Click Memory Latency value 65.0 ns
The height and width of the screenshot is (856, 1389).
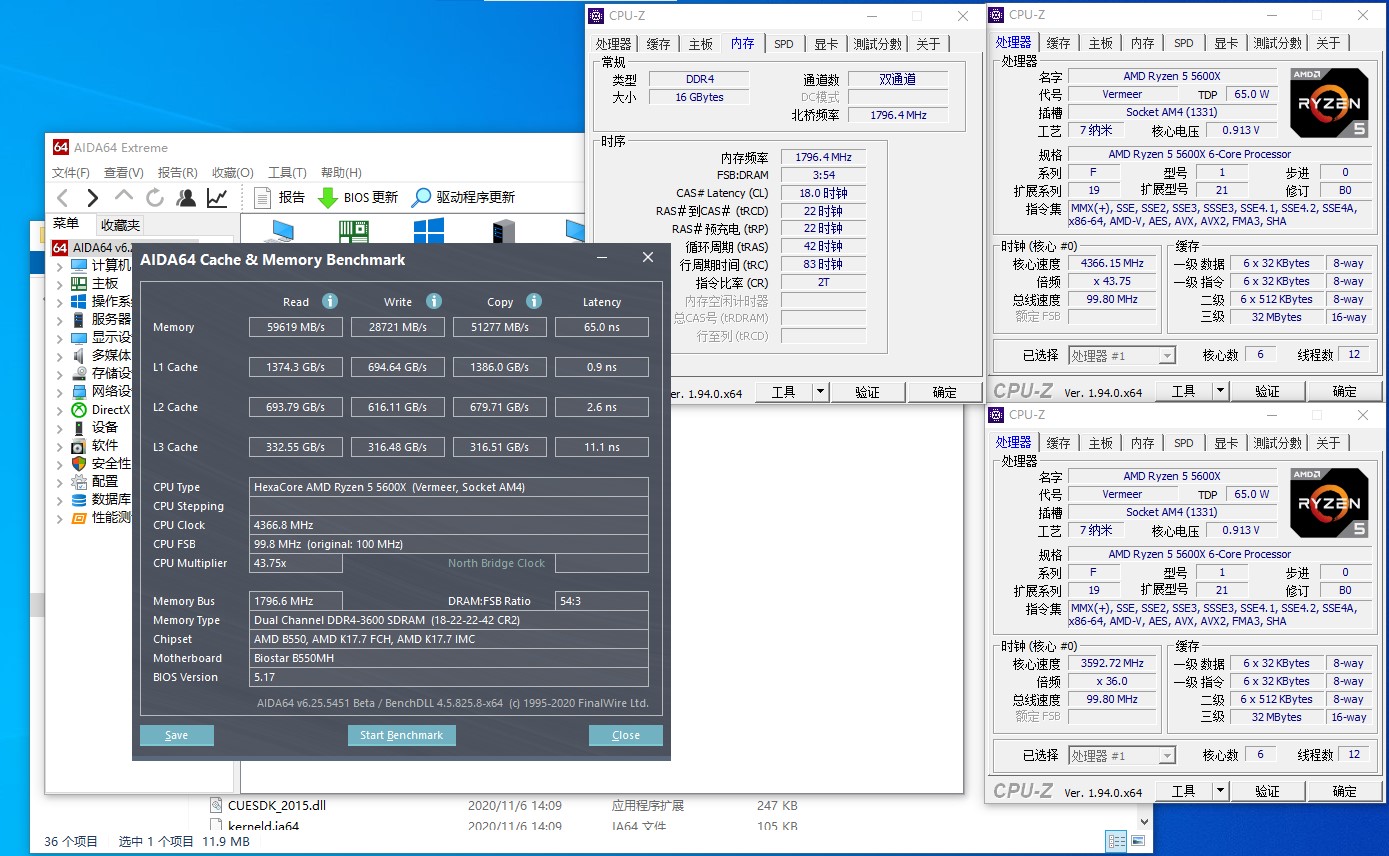pyautogui.click(x=602, y=327)
